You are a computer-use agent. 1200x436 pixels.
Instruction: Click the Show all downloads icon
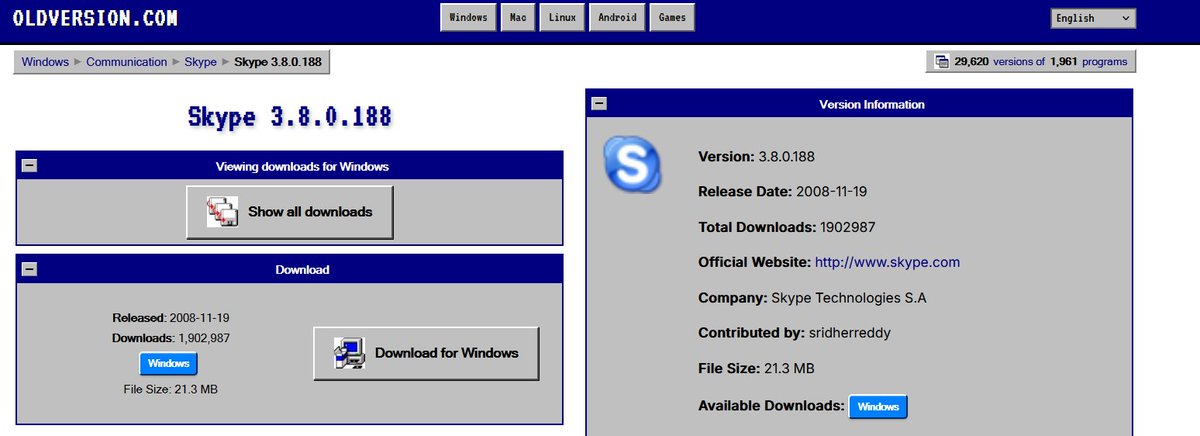[222, 212]
